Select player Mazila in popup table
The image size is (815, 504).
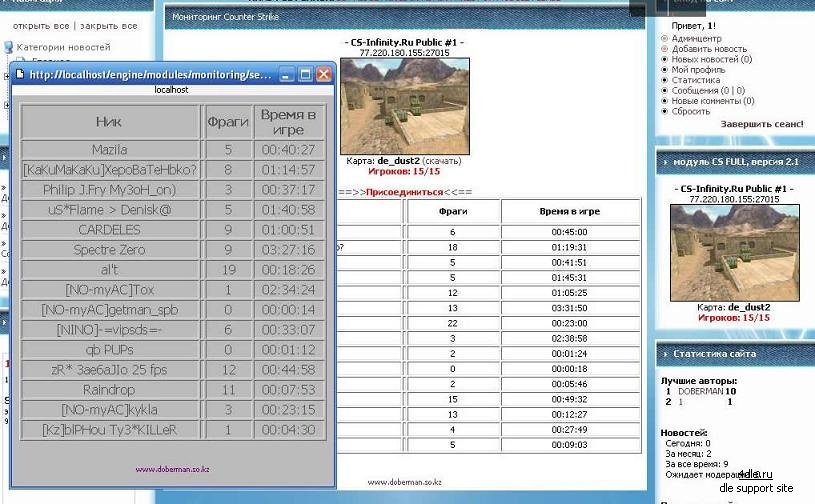pyautogui.click(x=109, y=150)
